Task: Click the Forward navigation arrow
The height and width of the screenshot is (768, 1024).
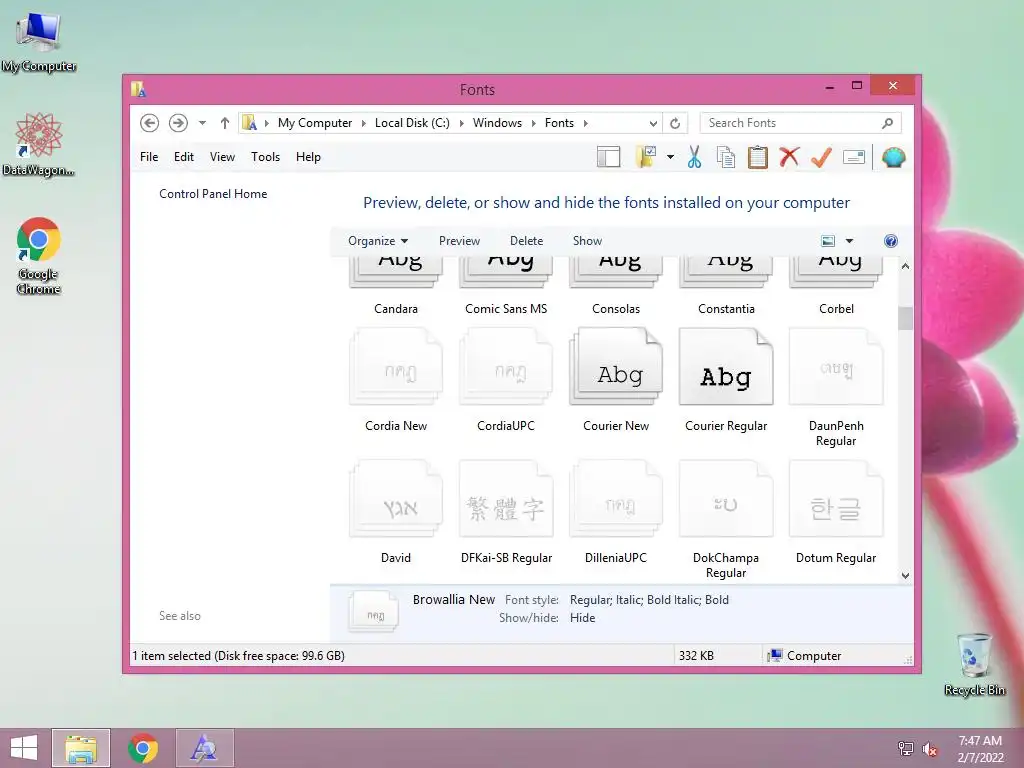Action: pos(178,123)
